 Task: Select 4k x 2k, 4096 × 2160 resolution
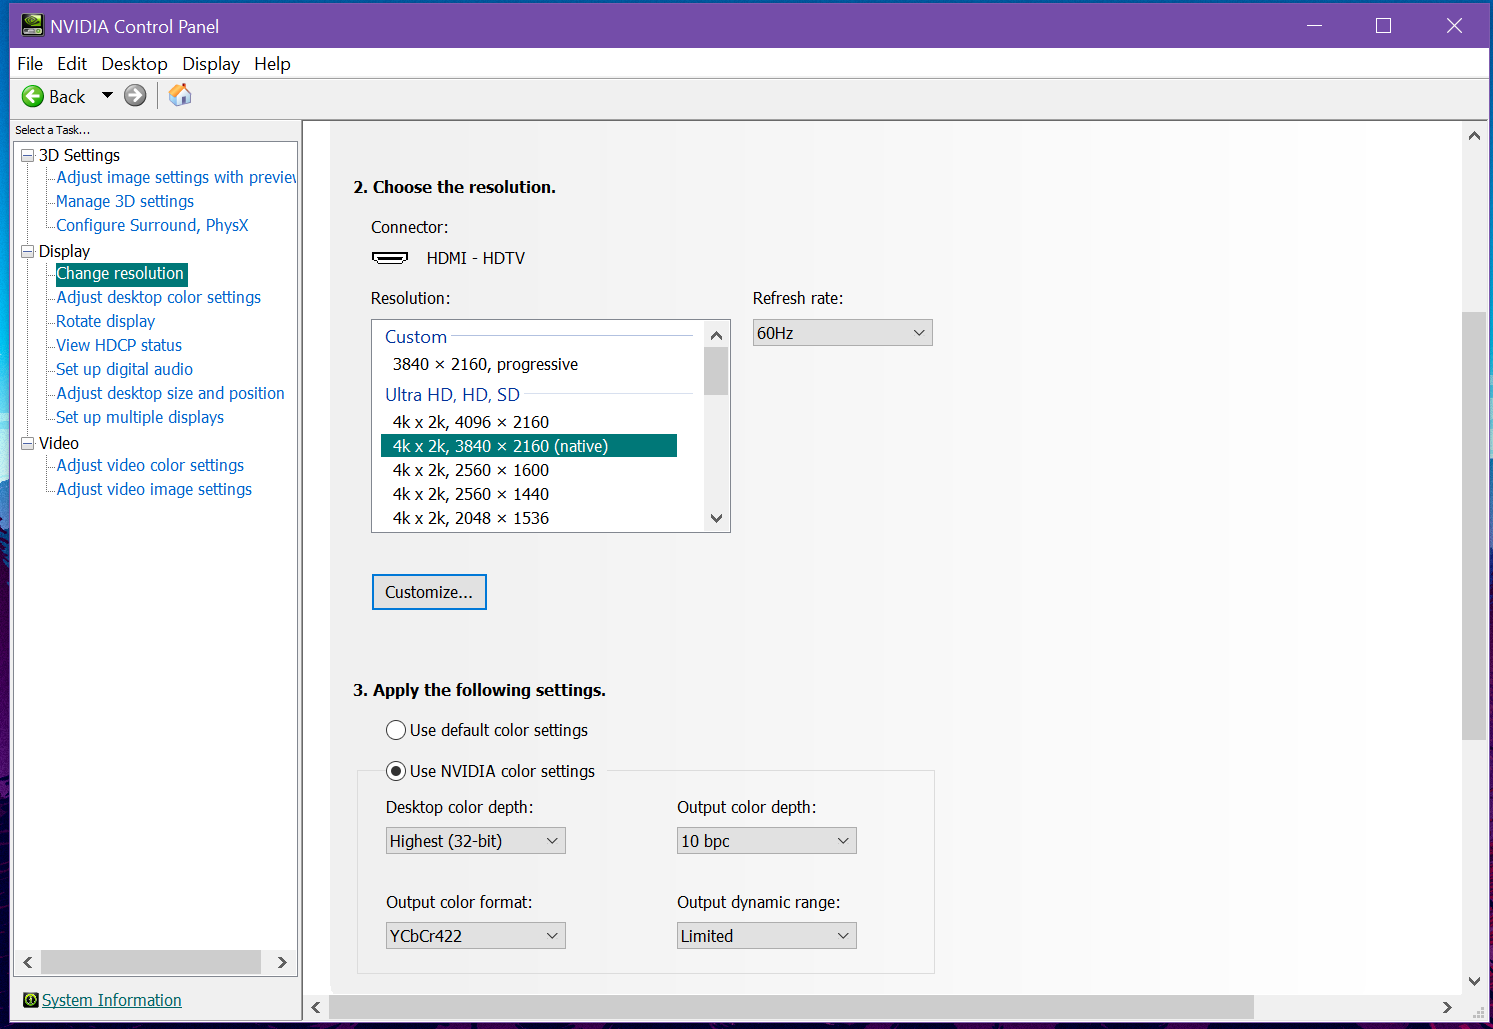point(471,422)
